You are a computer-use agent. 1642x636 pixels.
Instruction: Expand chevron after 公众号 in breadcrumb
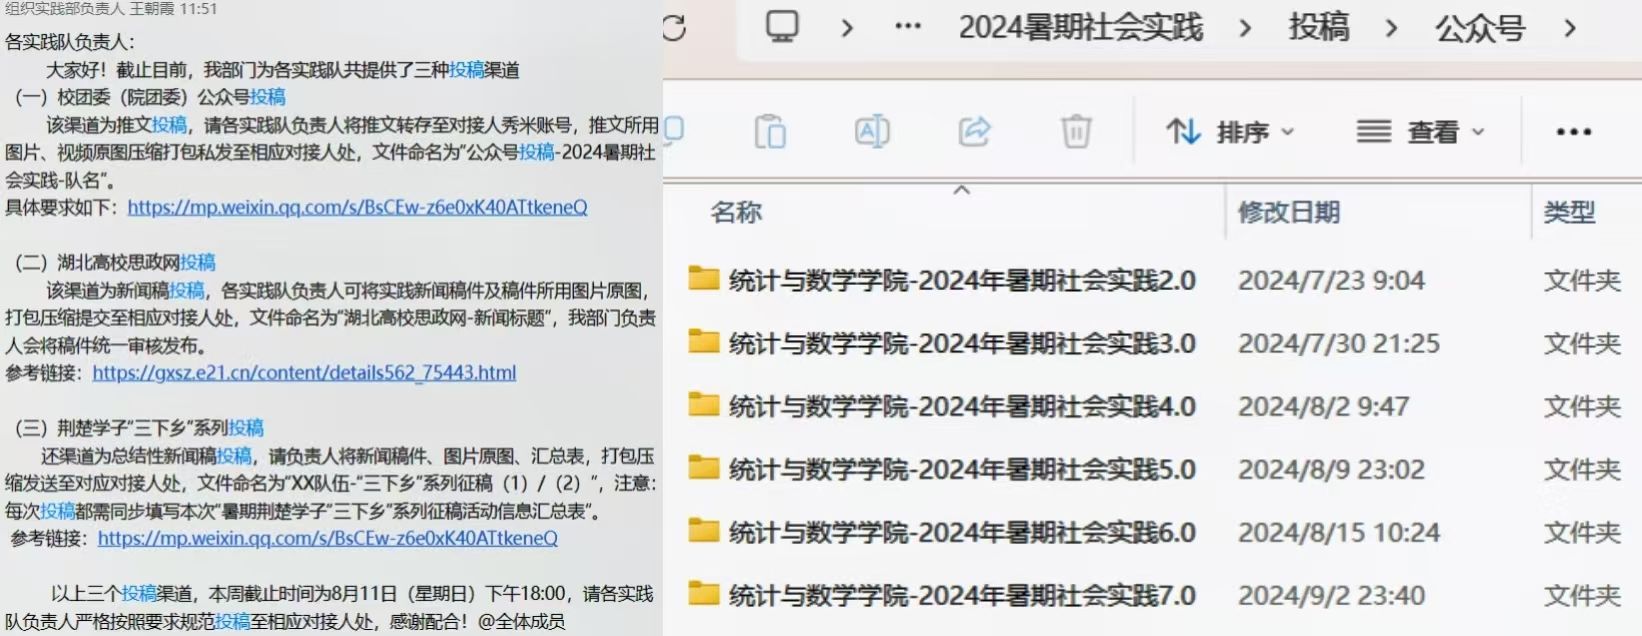click(x=1570, y=28)
